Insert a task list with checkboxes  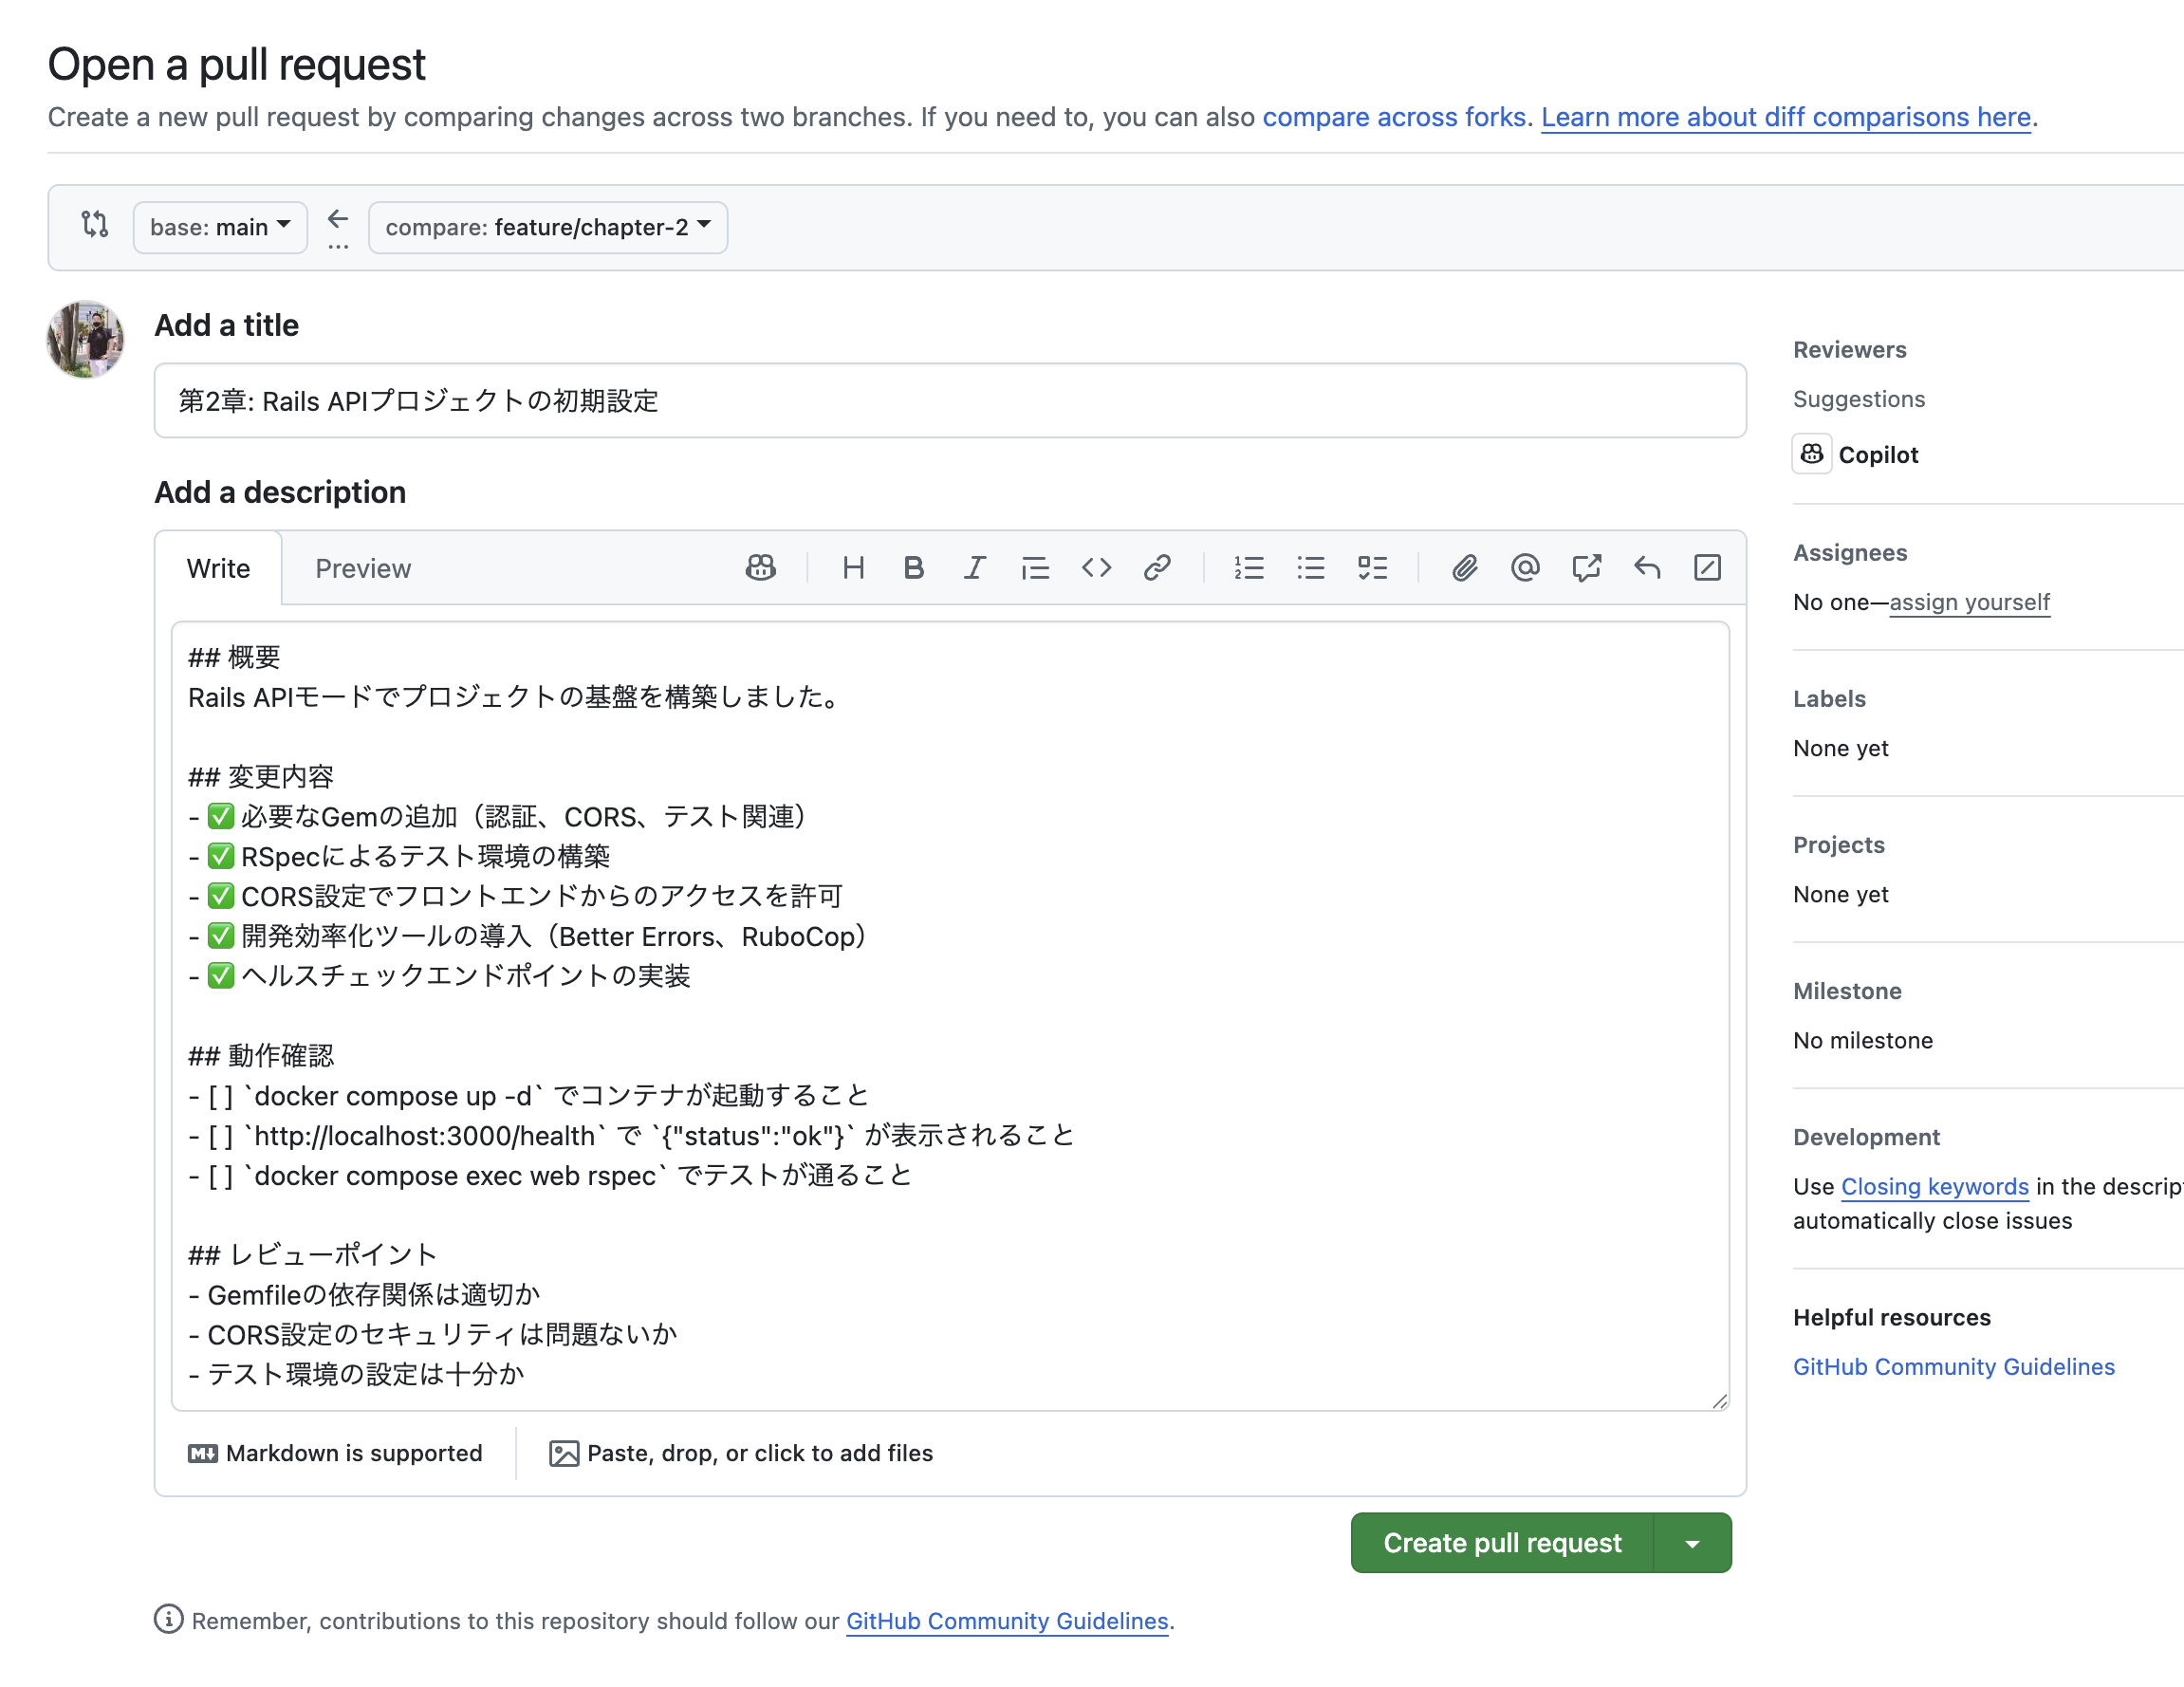[1372, 568]
